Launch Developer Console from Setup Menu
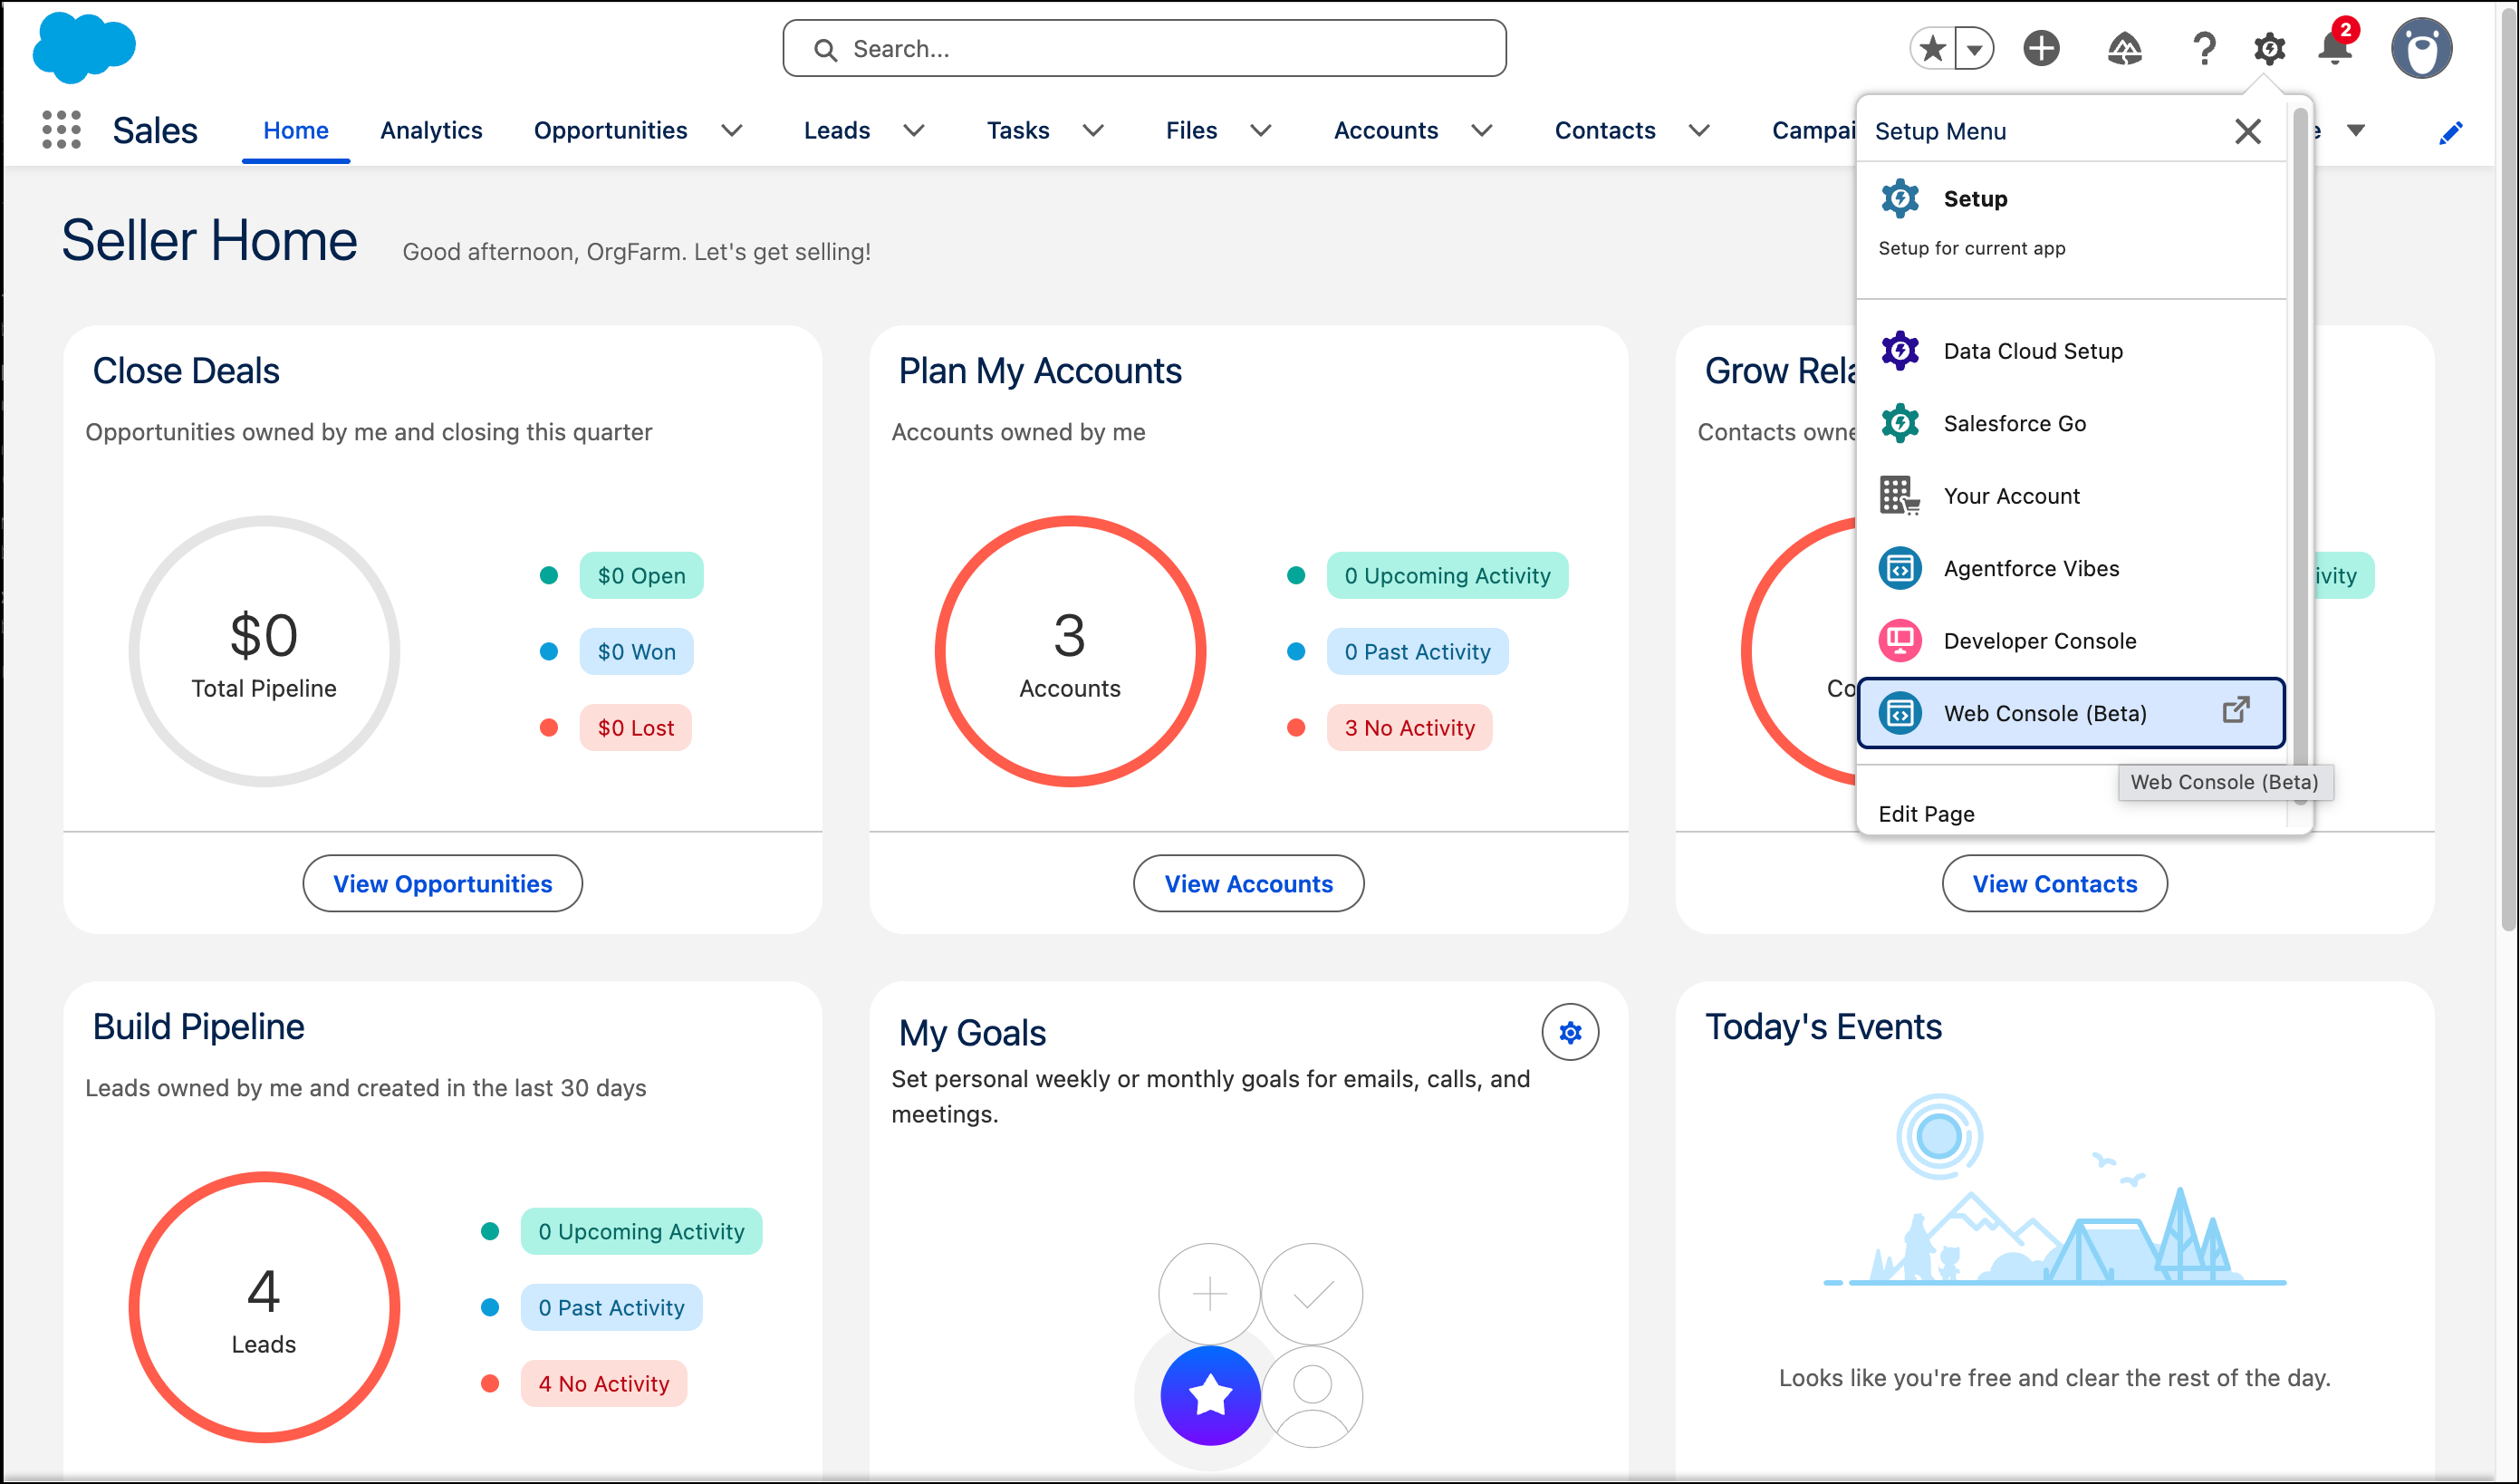The image size is (2520, 1484). coord(2040,640)
